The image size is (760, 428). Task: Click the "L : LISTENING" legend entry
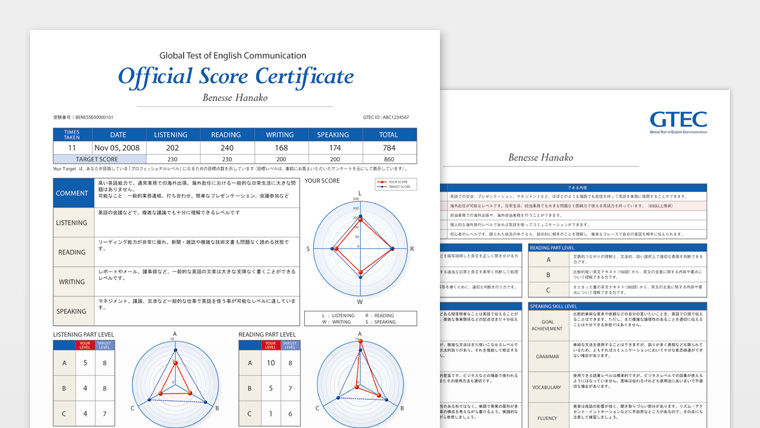click(338, 316)
